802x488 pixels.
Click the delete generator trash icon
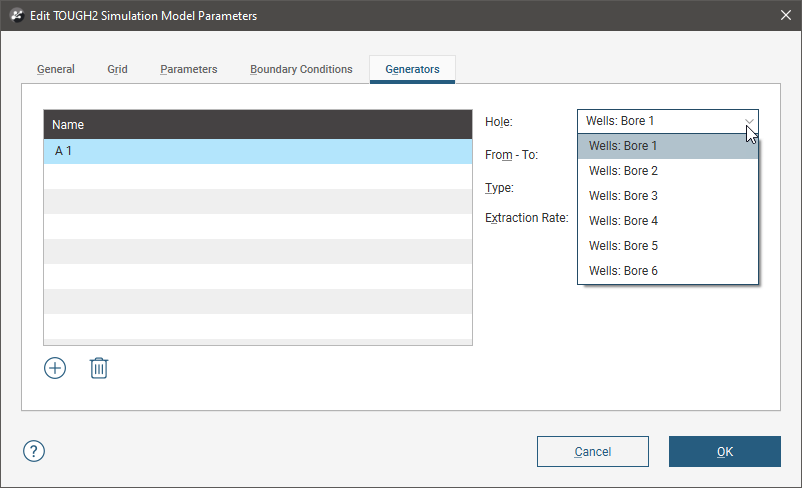[99, 368]
